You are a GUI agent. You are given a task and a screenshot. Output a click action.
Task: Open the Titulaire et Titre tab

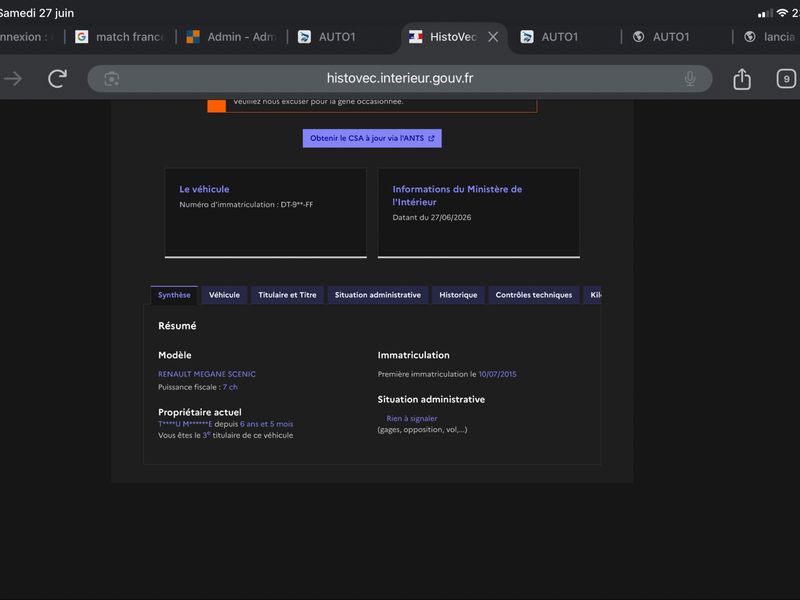287,295
